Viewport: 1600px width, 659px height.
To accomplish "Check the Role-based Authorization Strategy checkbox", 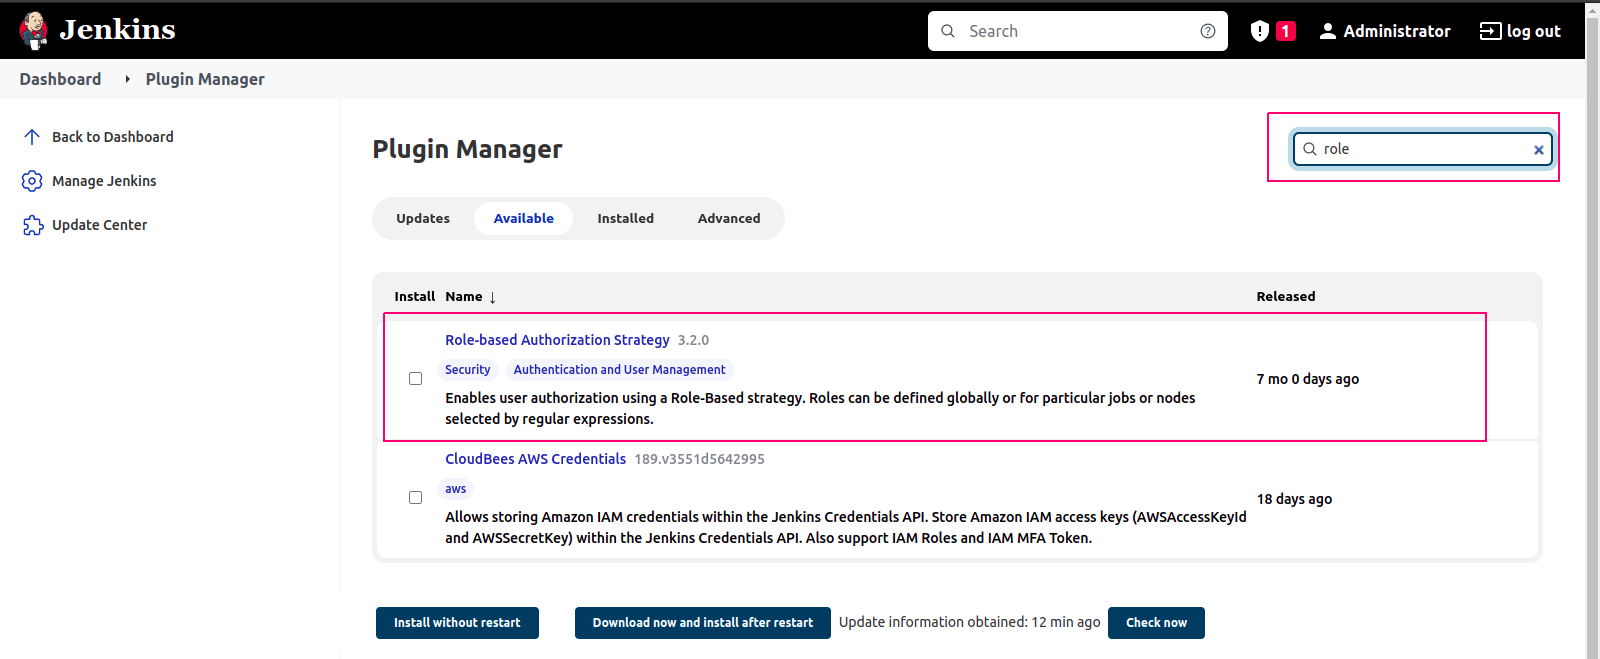I will pyautogui.click(x=415, y=379).
